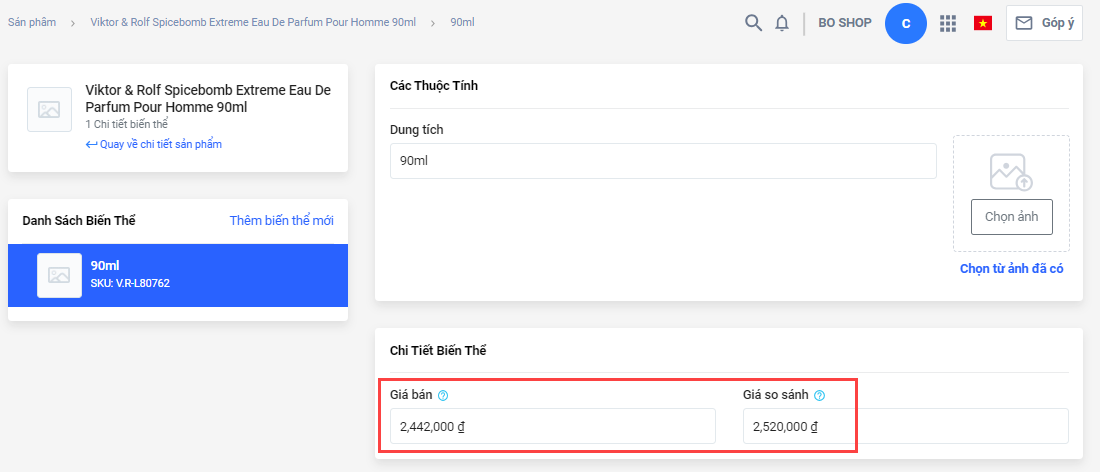Navigate to Sản phẩm breadcrumb
Viewport: 1100px width, 472px height.
pyautogui.click(x=32, y=22)
